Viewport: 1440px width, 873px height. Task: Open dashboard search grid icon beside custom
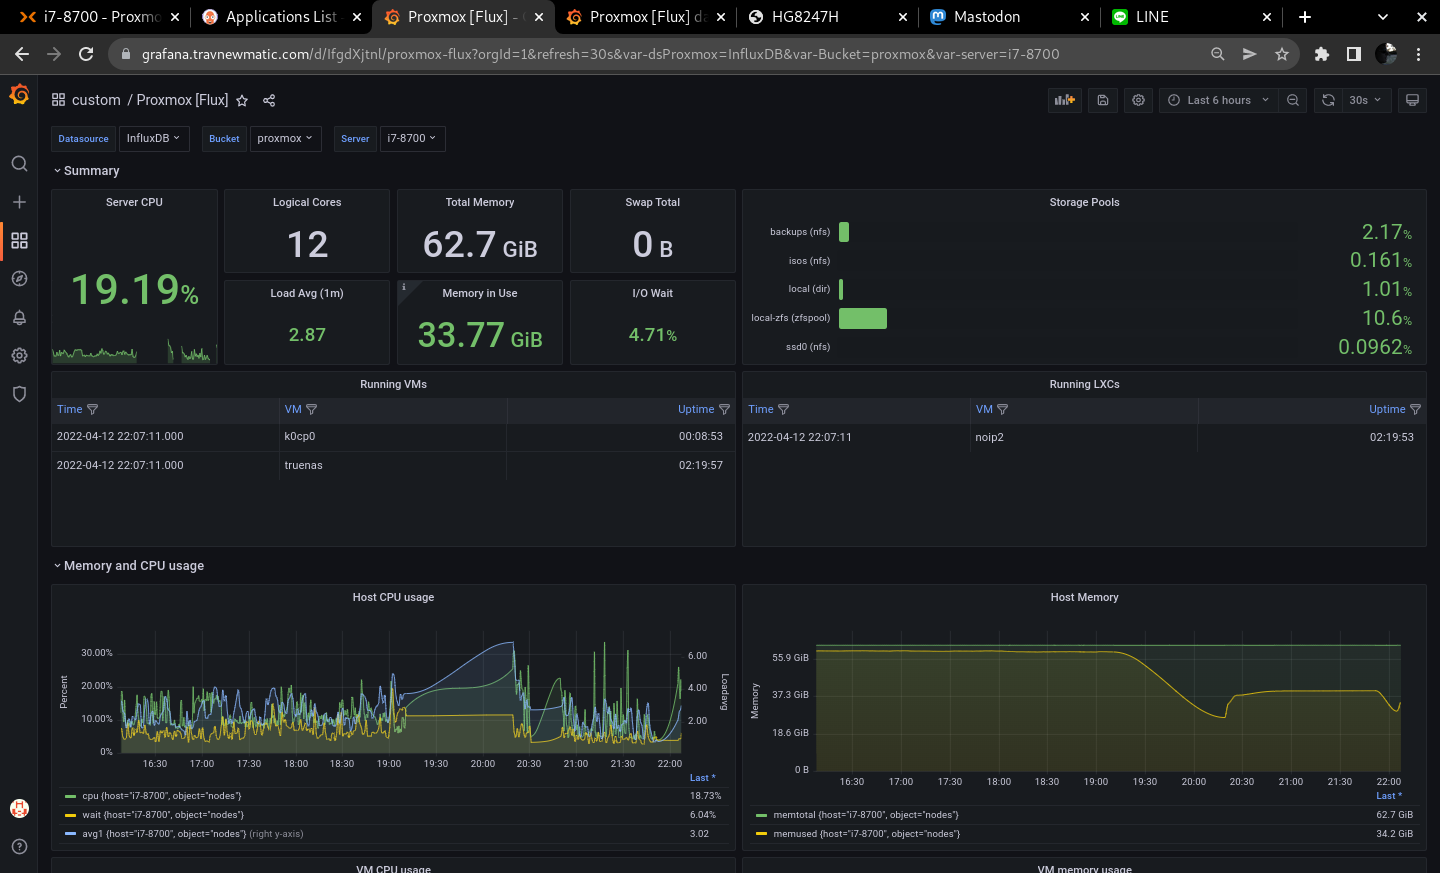(58, 100)
